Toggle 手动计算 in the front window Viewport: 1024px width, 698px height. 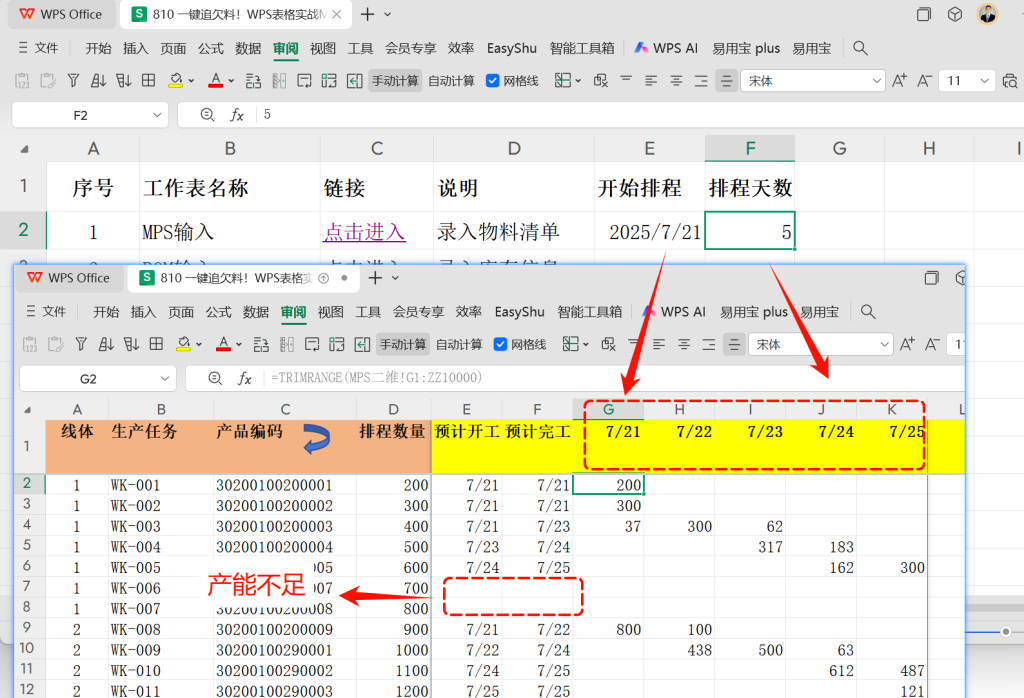click(403, 344)
